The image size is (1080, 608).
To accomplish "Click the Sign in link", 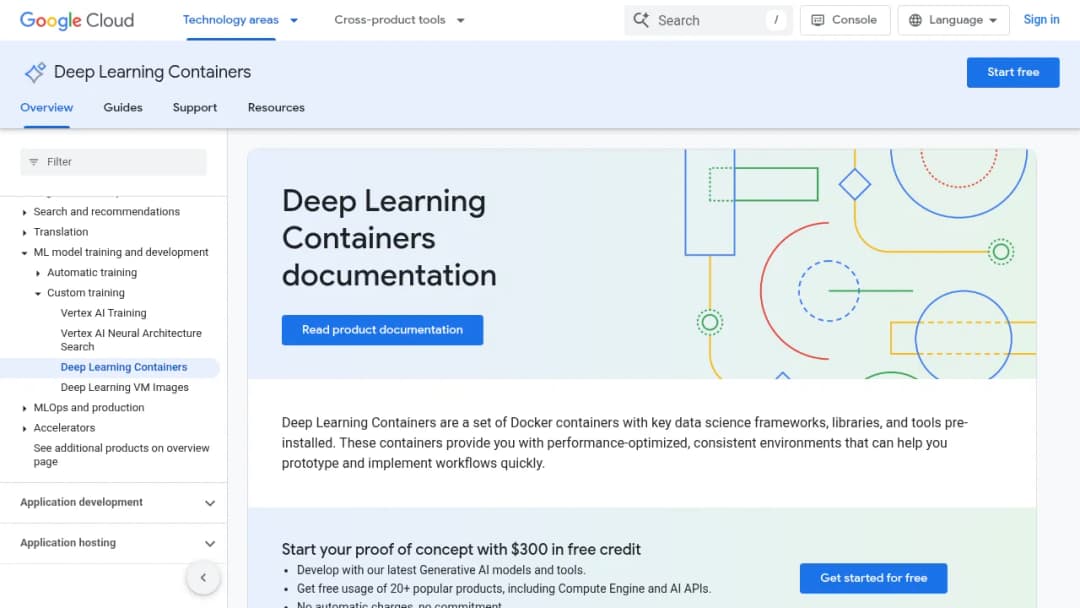I will 1041,20.
